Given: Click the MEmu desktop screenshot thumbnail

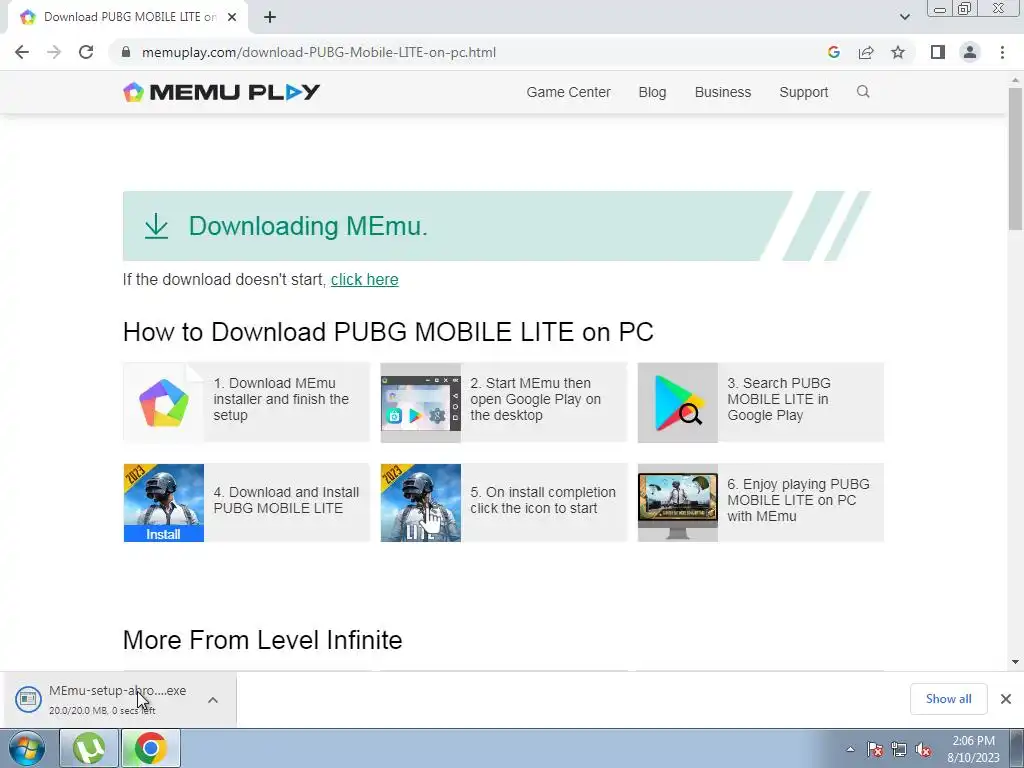Looking at the screenshot, I should click(421, 402).
